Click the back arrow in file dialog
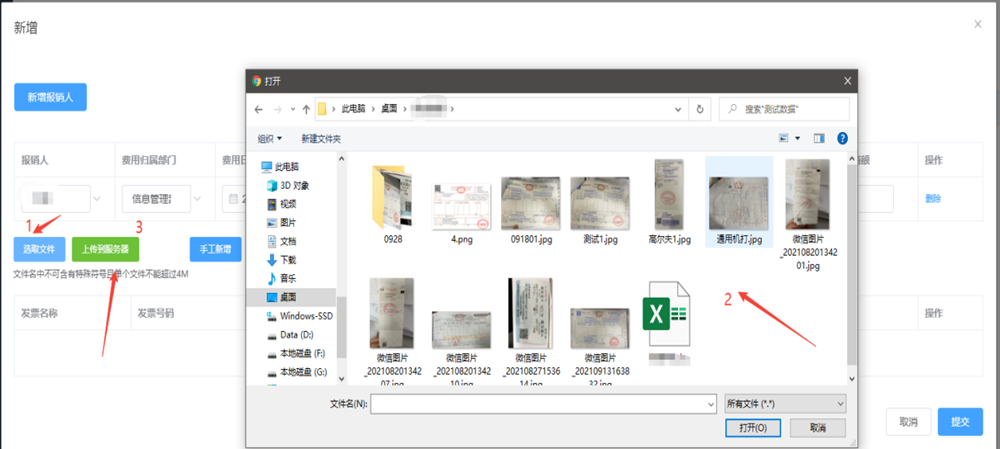 pyautogui.click(x=261, y=109)
